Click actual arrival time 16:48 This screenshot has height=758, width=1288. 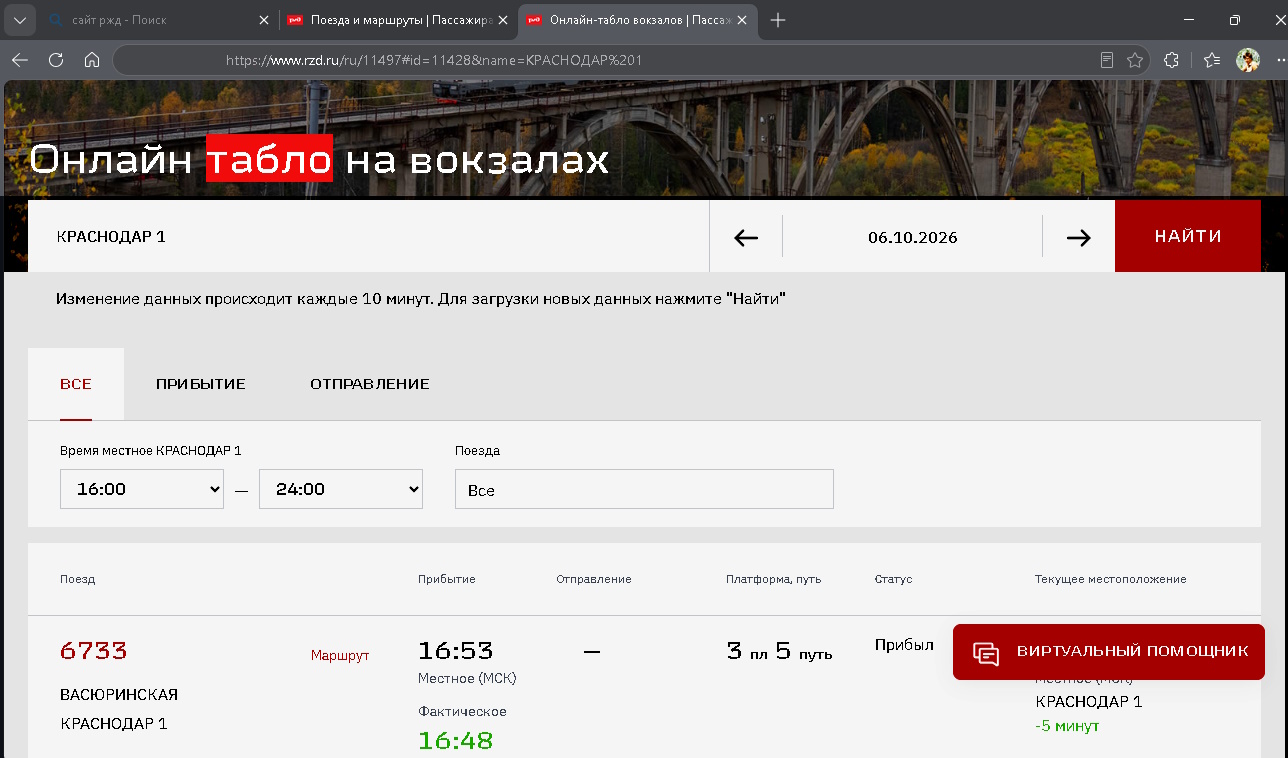click(456, 741)
